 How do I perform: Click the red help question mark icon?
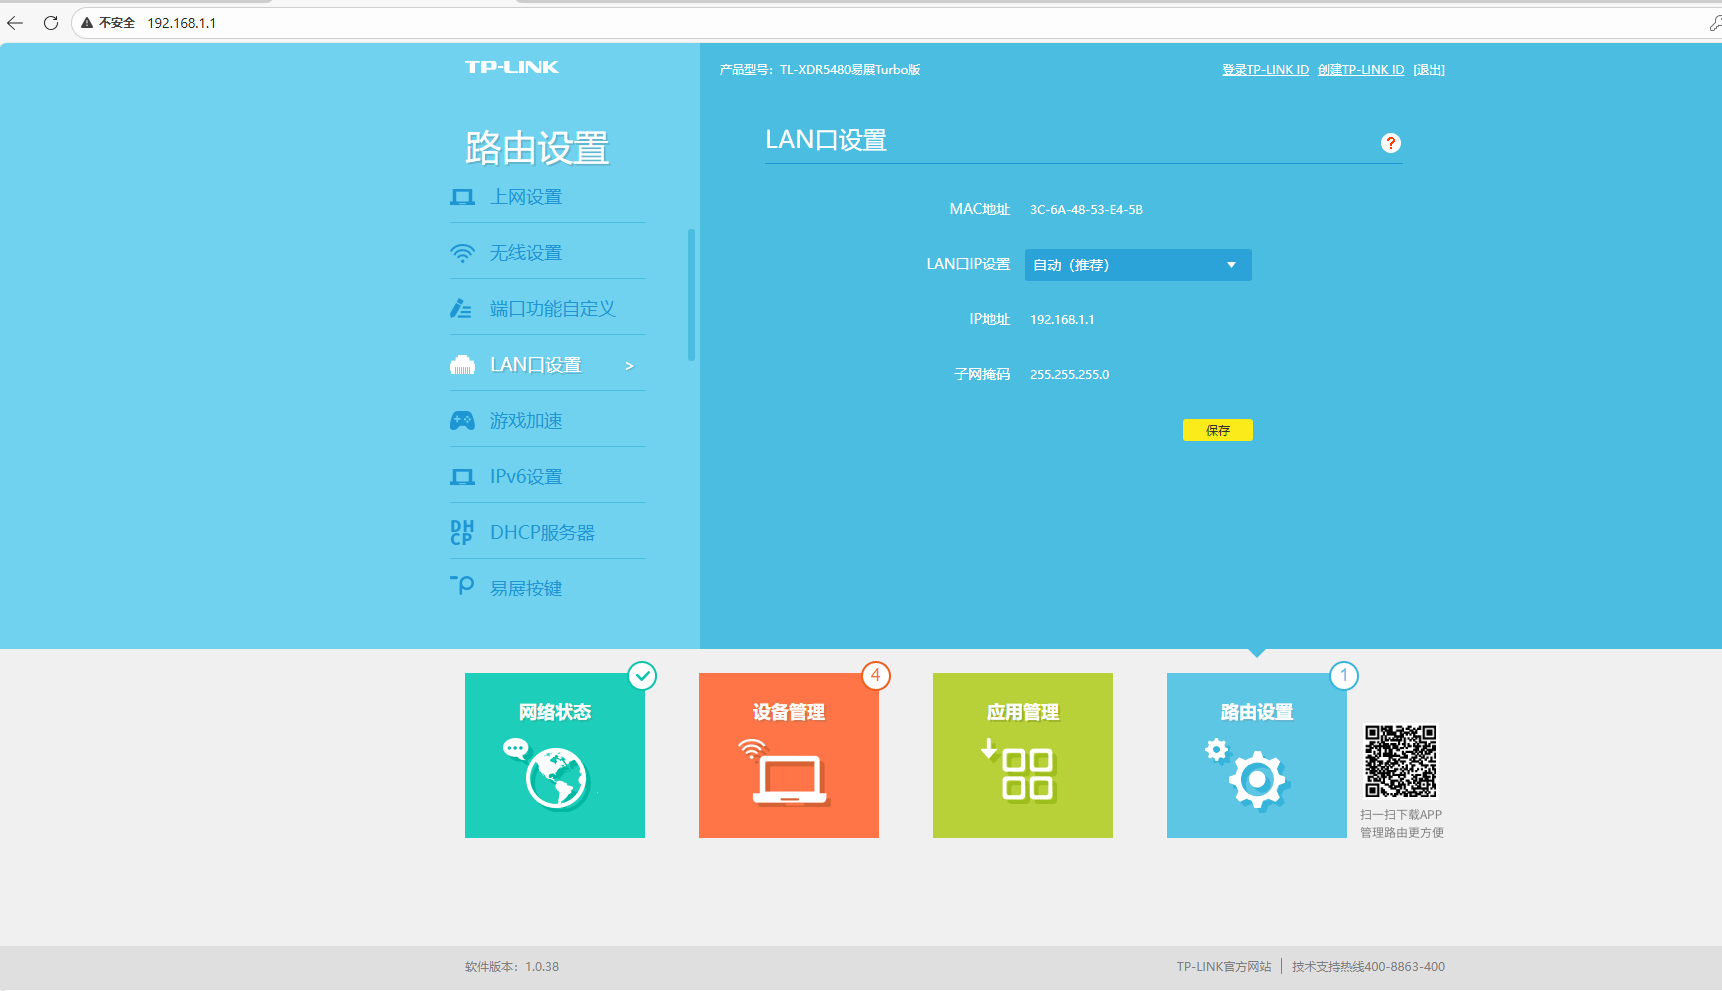point(1390,143)
